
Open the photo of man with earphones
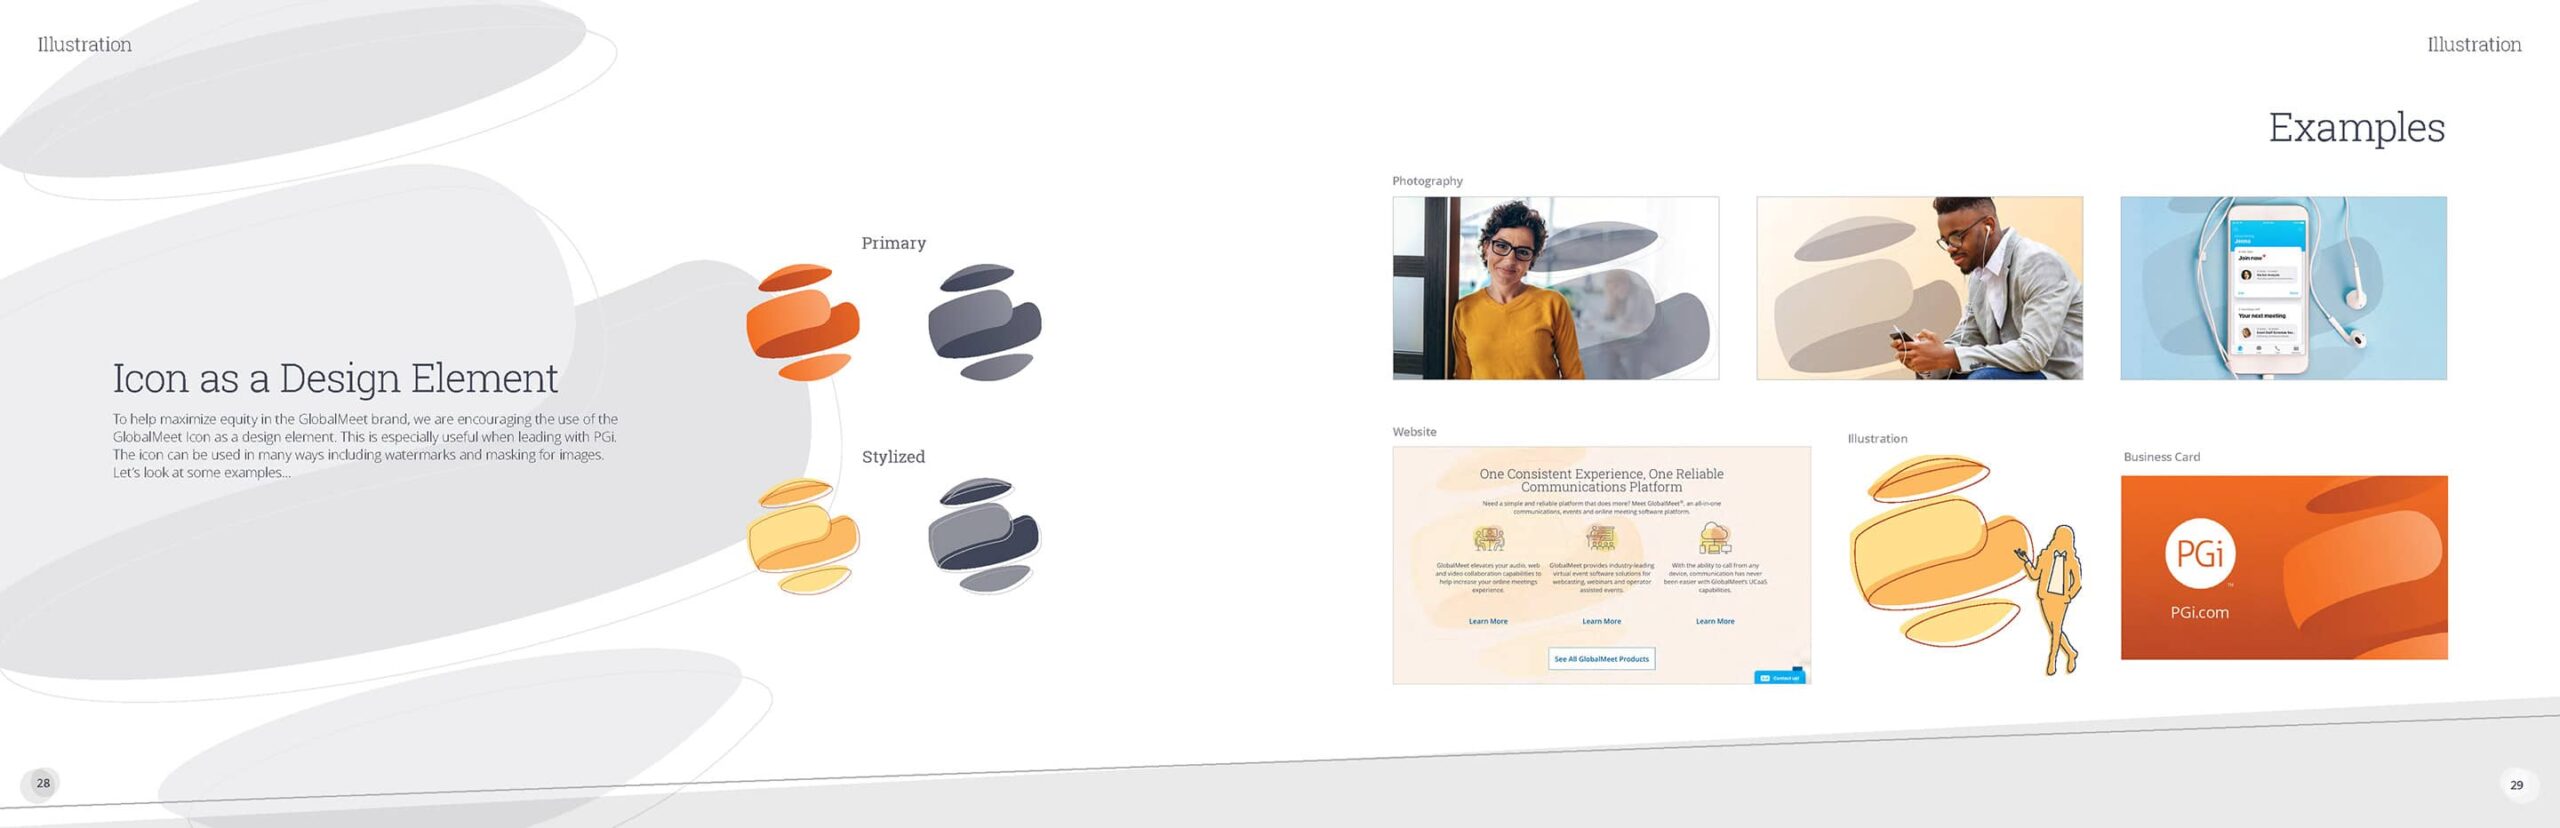pos(1919,288)
